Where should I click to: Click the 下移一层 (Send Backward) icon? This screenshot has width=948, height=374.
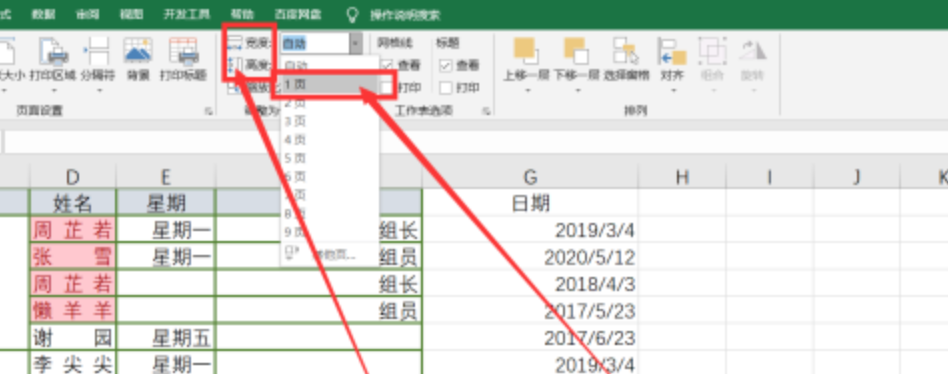[576, 51]
